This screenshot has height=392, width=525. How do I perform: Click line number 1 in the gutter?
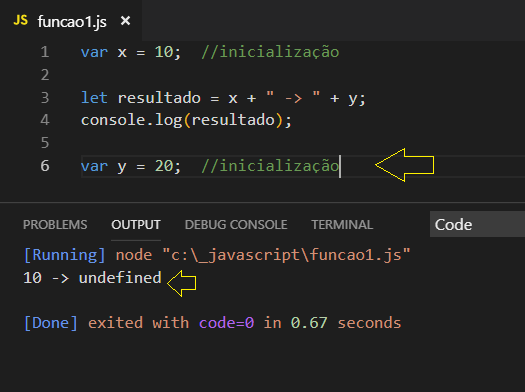pyautogui.click(x=45, y=52)
